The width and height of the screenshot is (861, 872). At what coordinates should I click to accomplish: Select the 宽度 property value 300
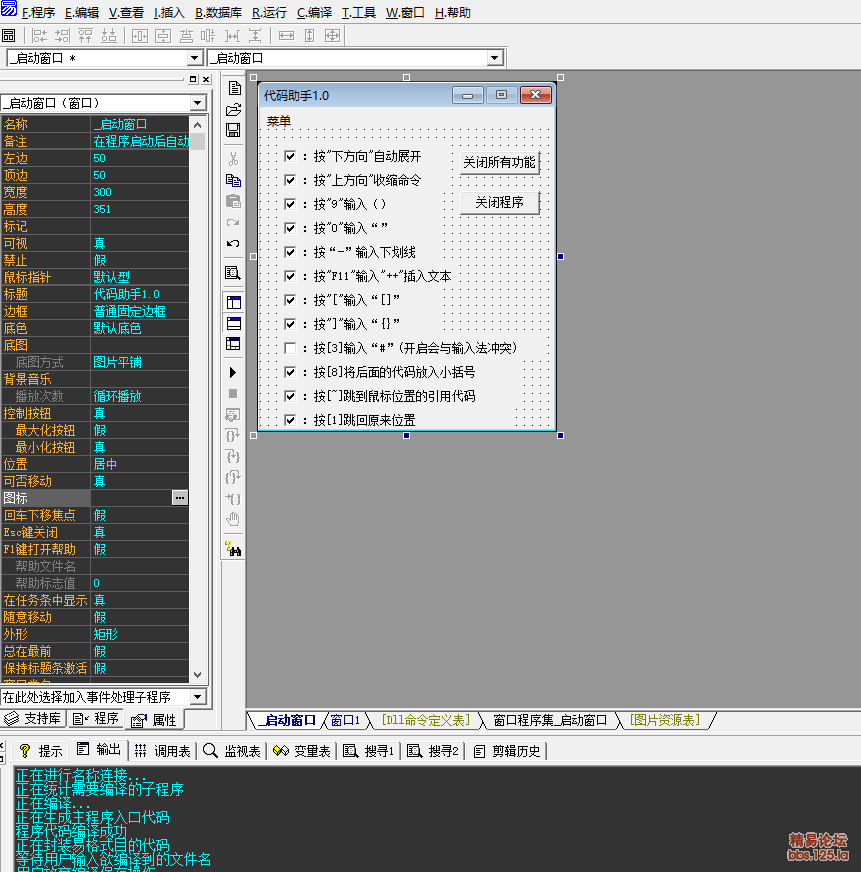pyautogui.click(x=140, y=192)
